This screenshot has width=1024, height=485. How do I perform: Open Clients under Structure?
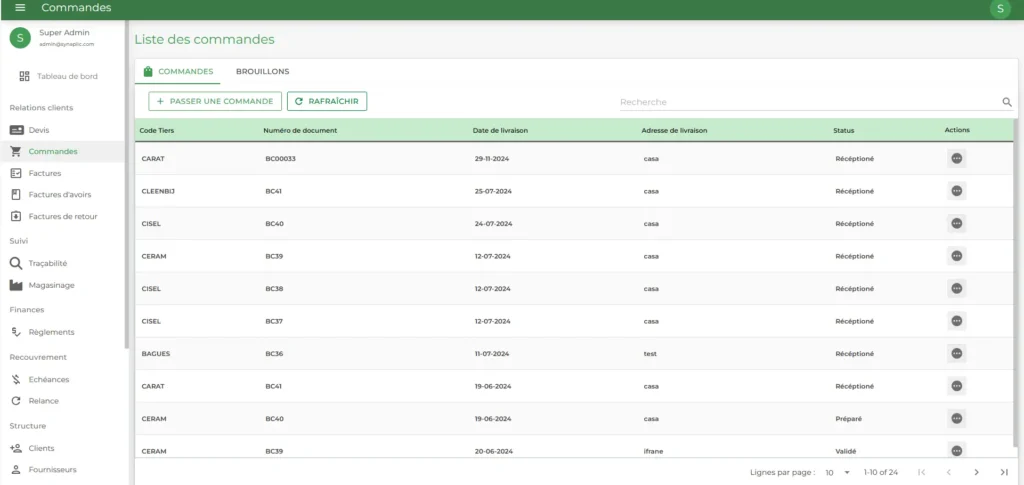pos(63,448)
